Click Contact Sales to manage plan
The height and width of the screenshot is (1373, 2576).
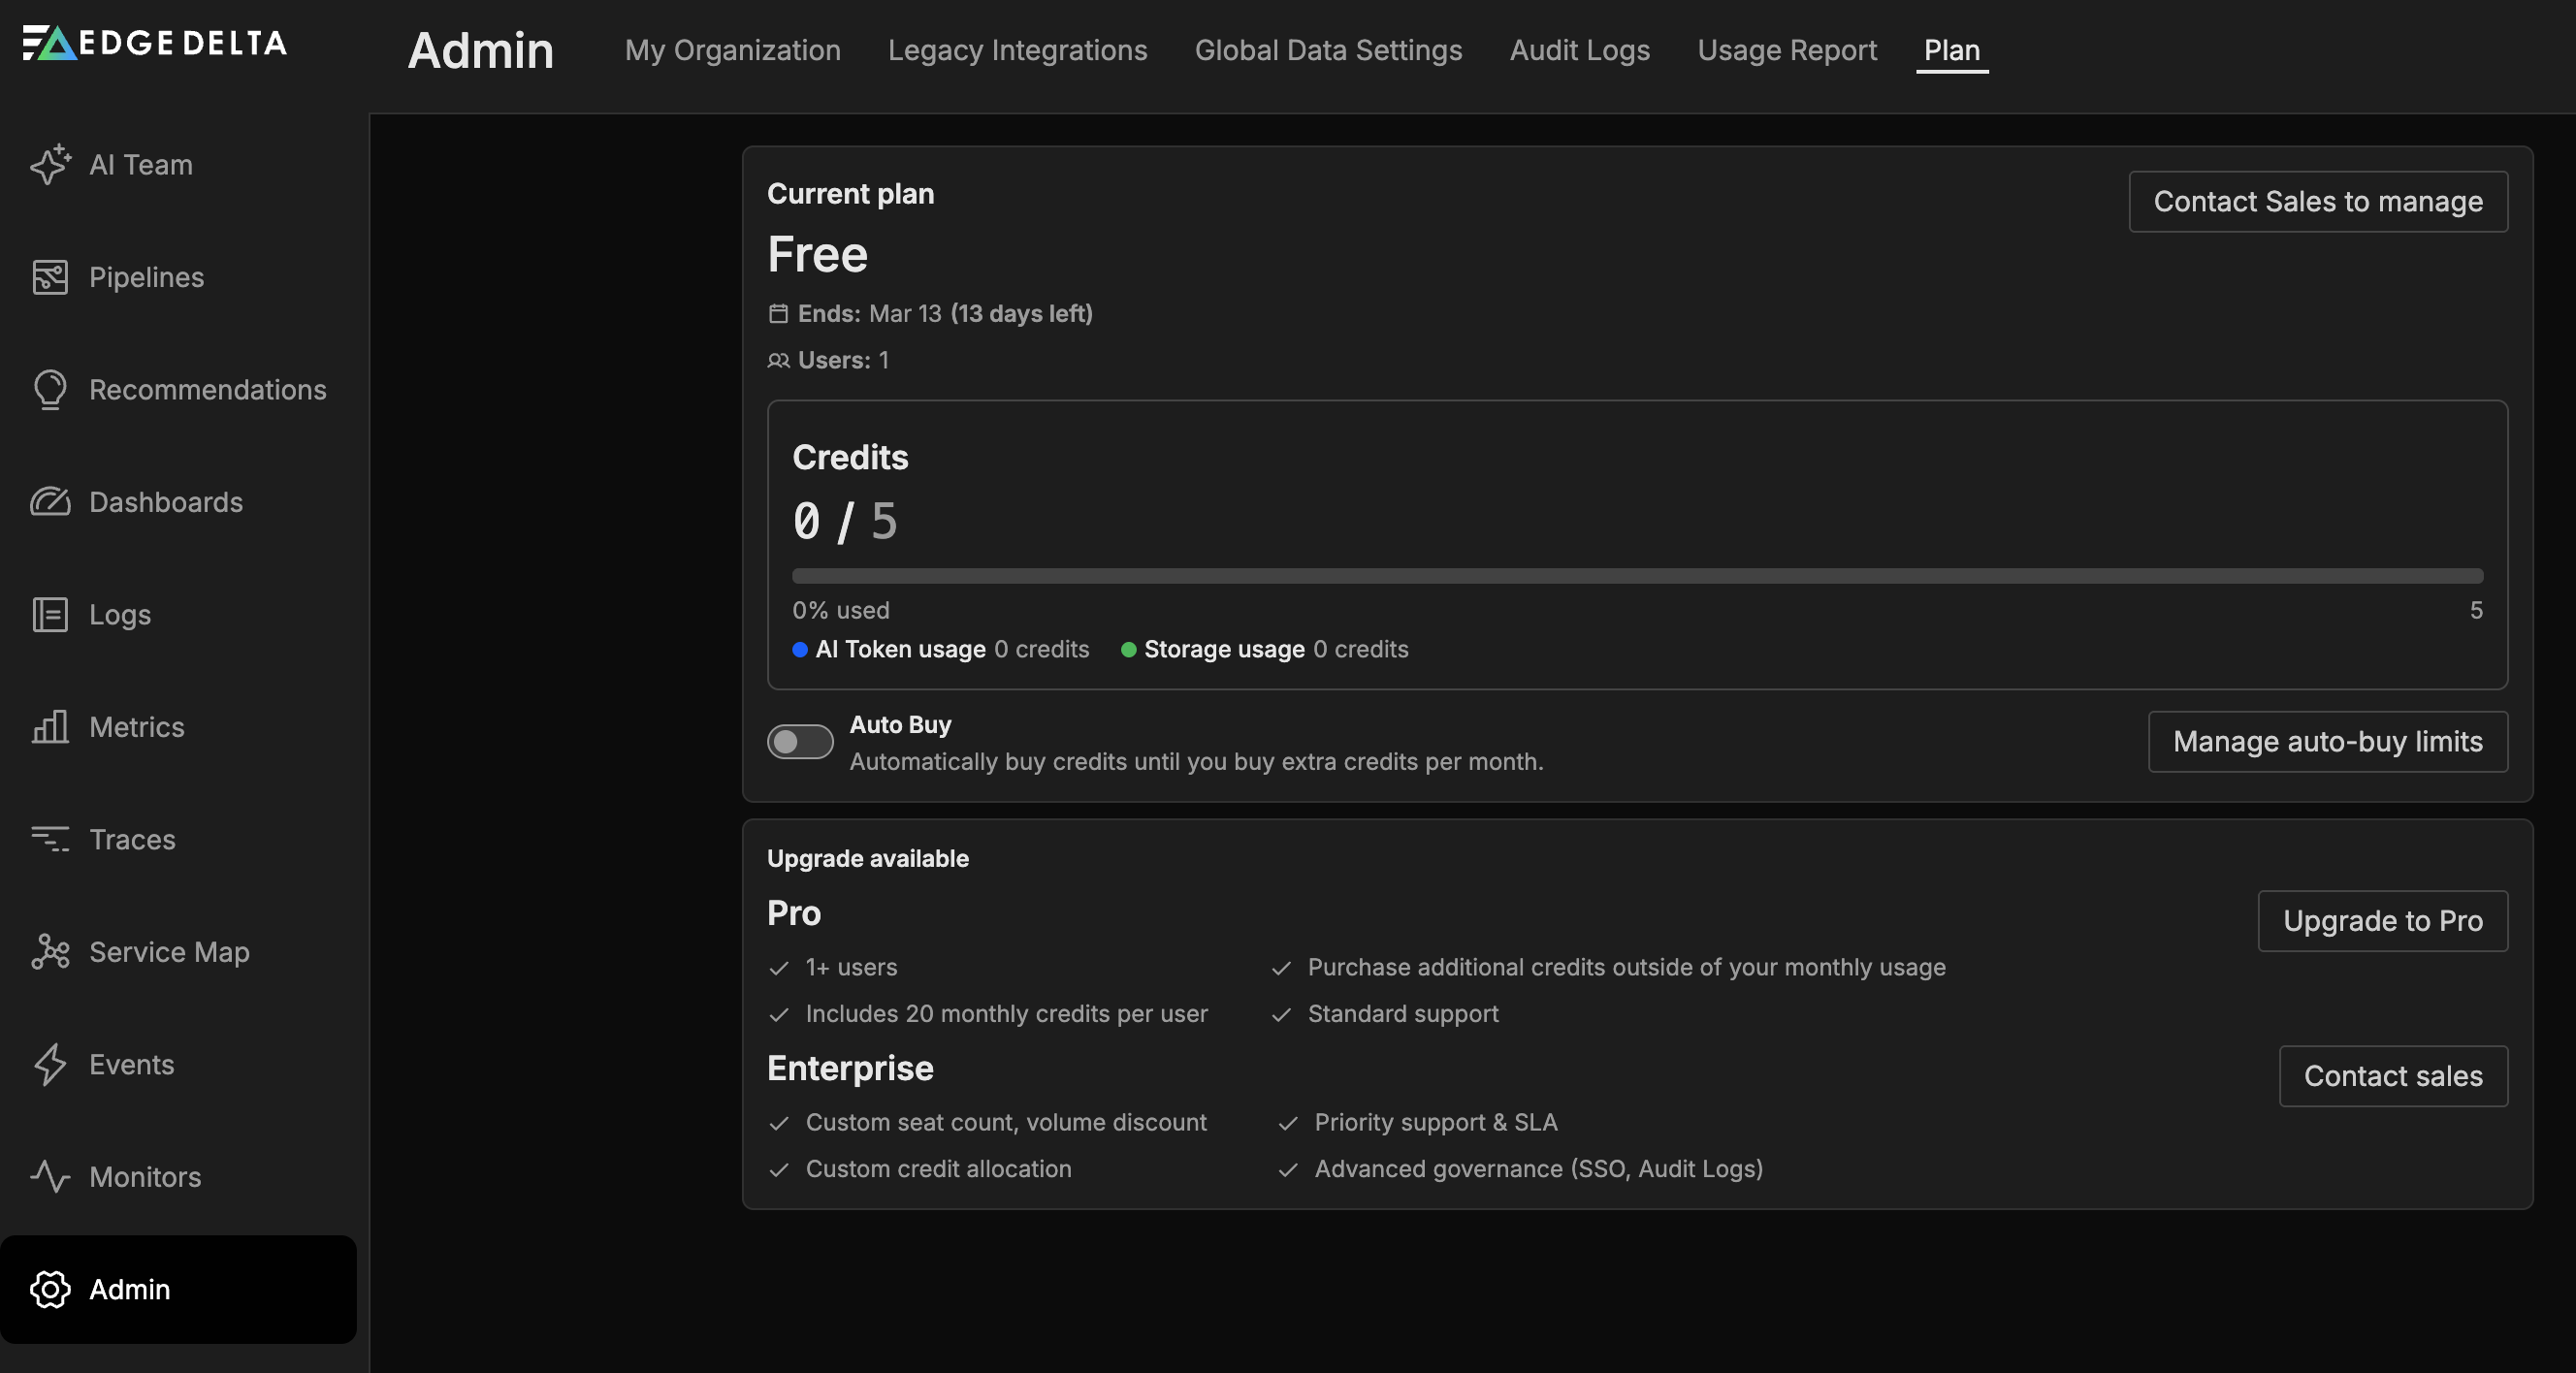click(x=2318, y=202)
